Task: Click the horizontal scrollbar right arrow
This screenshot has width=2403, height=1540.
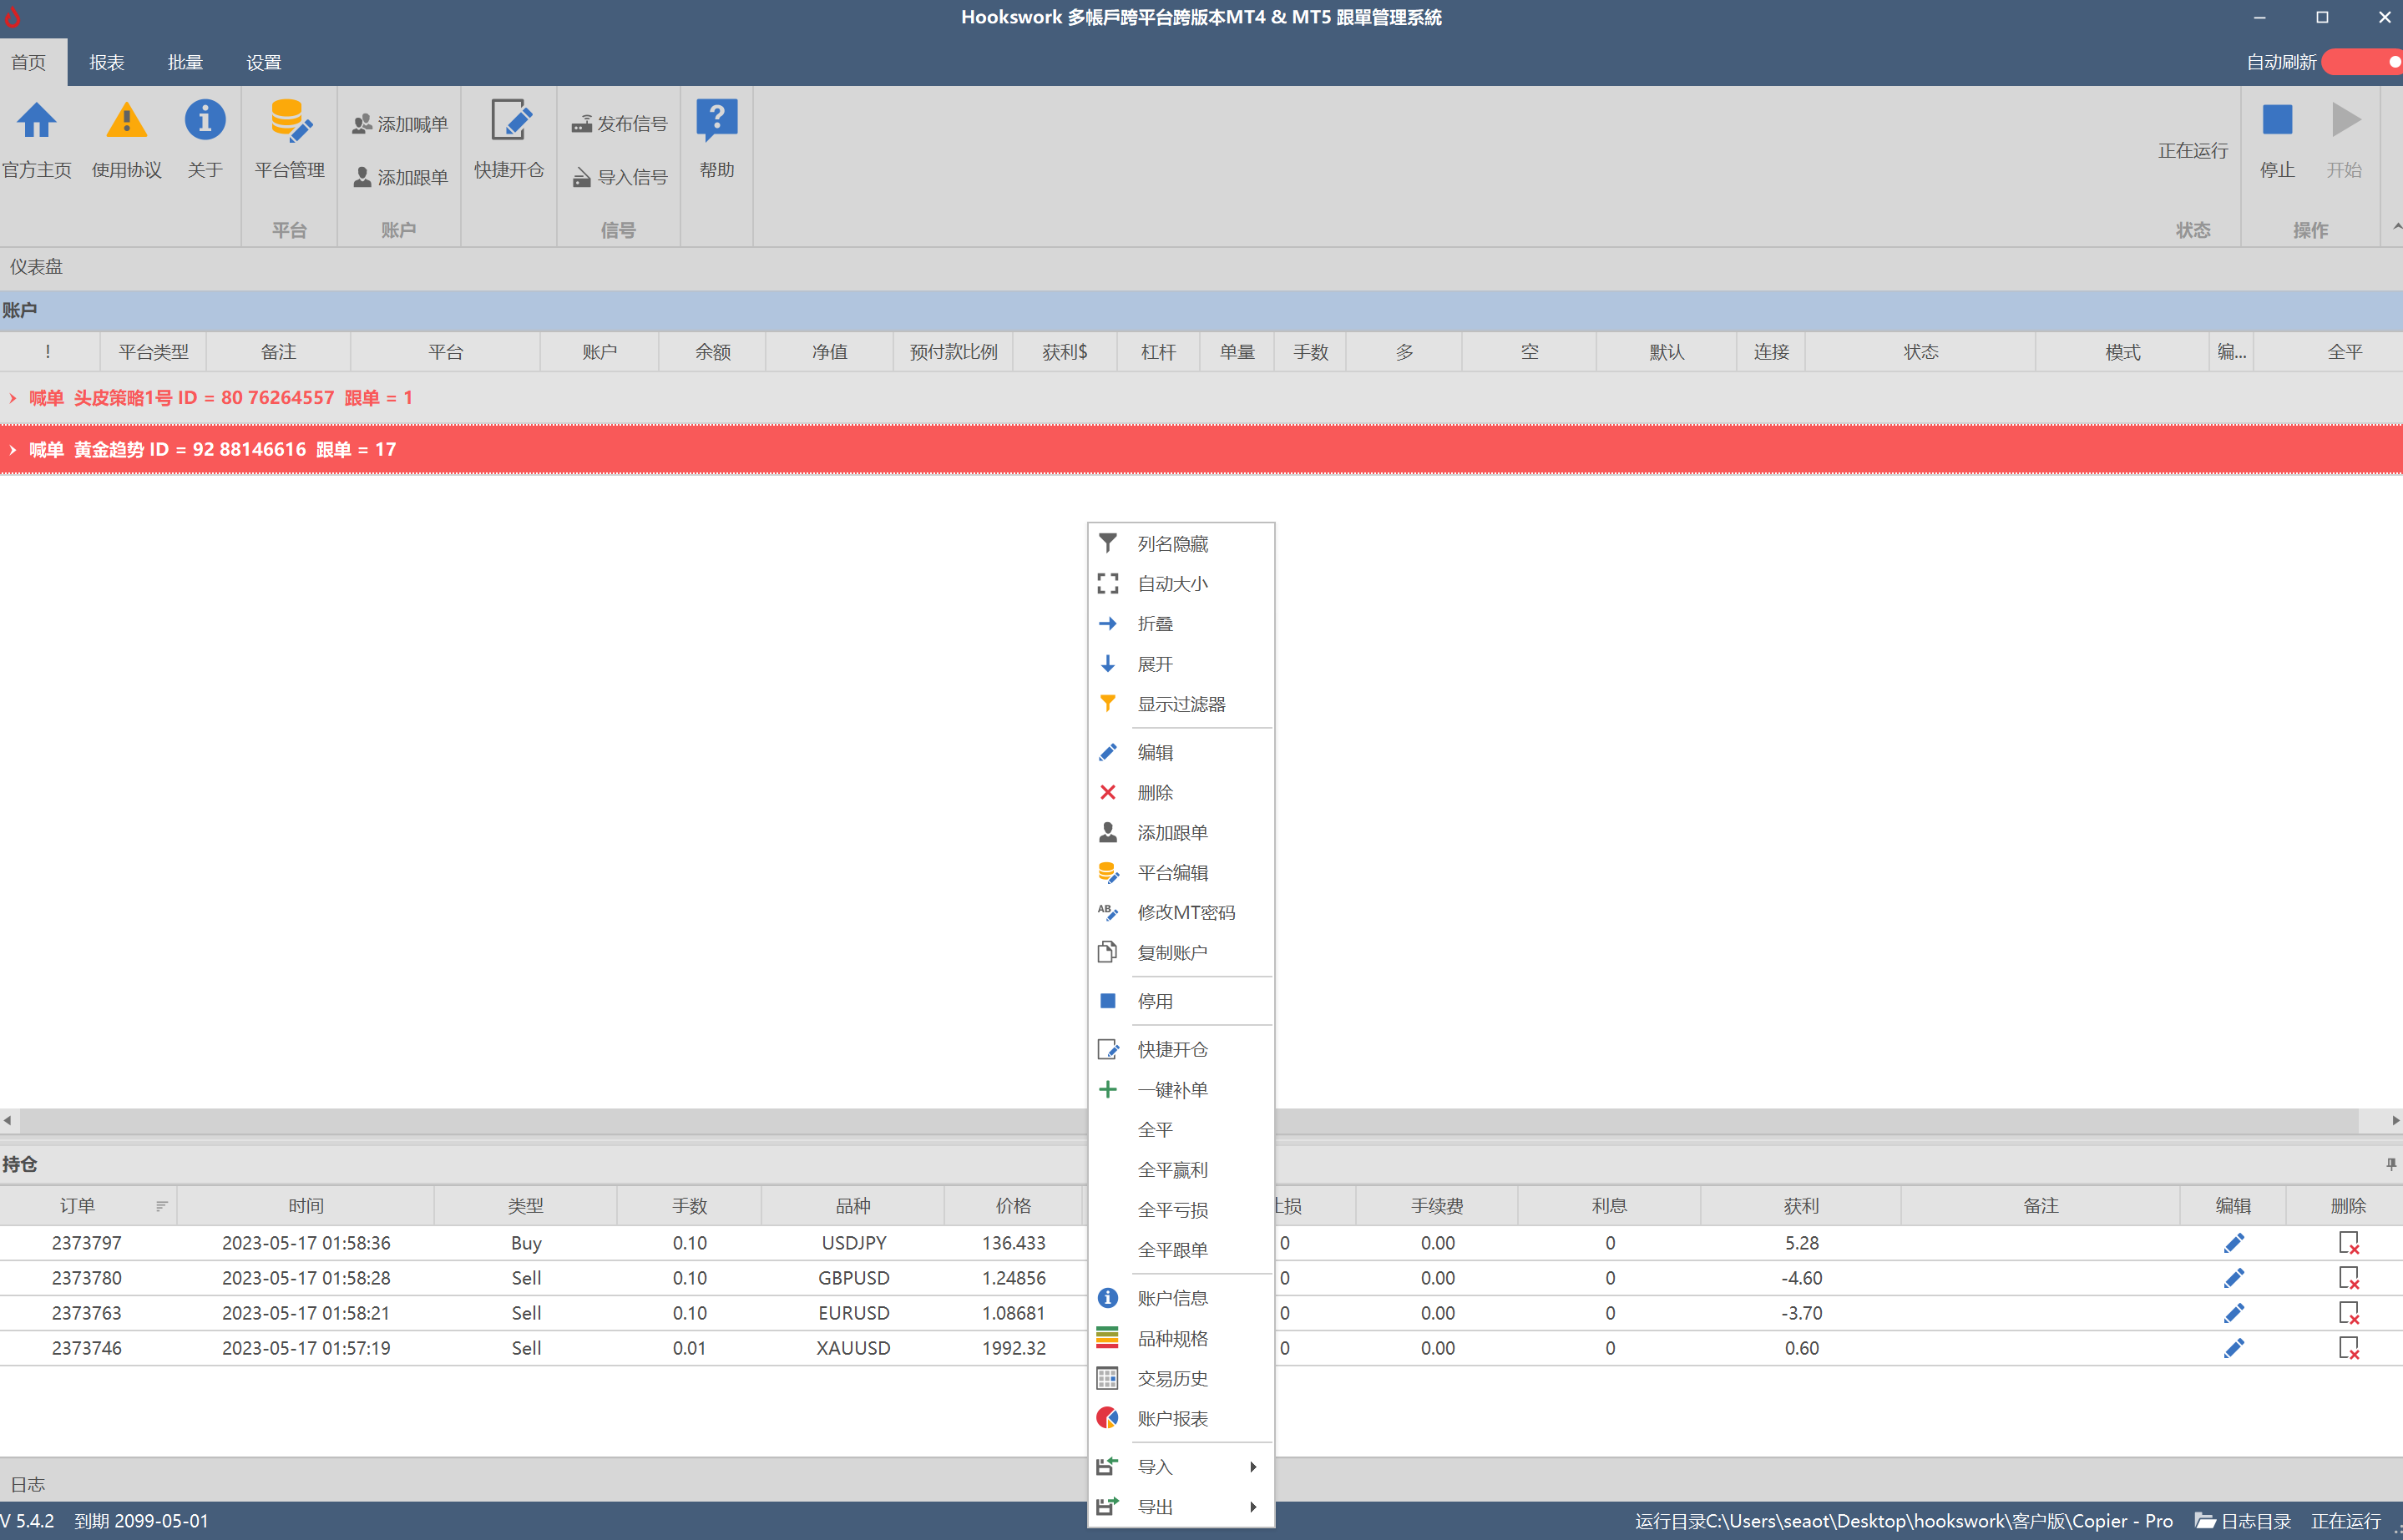Action: [2395, 1120]
